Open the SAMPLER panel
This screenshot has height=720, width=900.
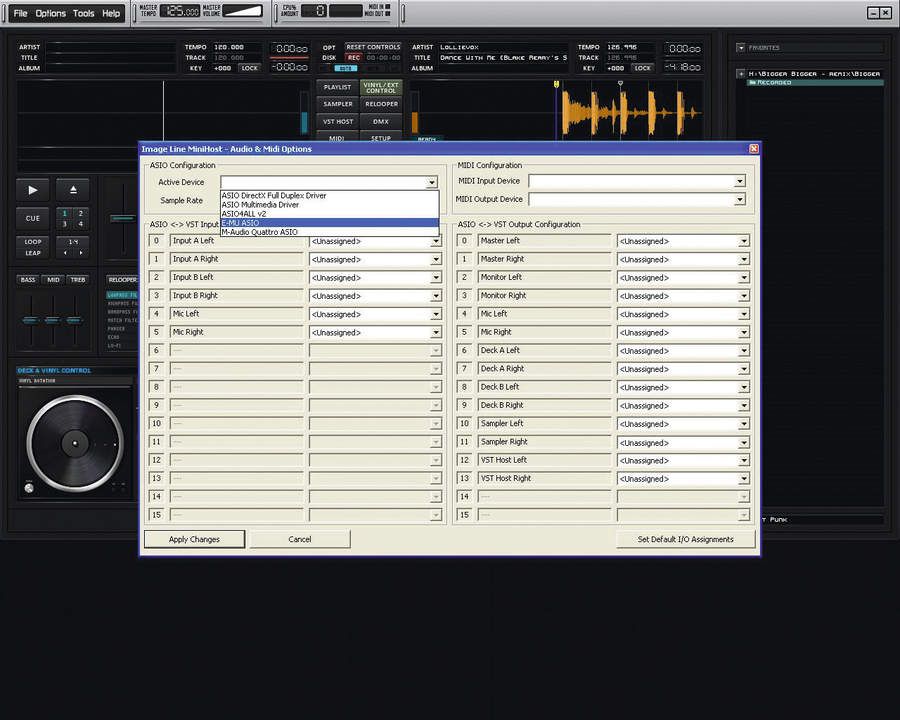(337, 104)
